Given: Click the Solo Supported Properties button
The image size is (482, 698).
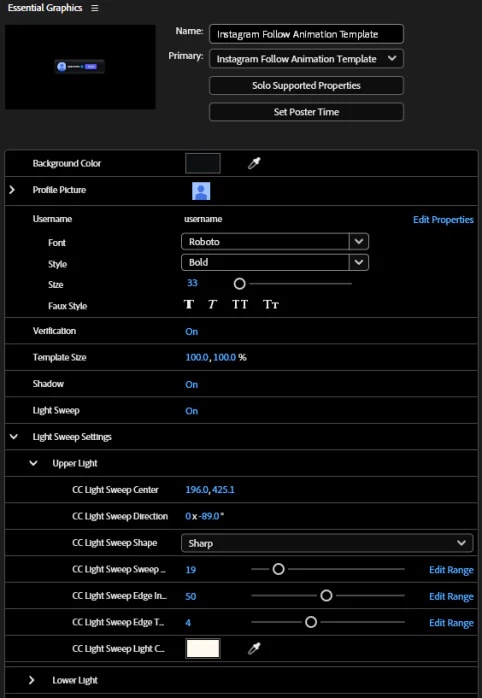Looking at the screenshot, I should (x=306, y=85).
